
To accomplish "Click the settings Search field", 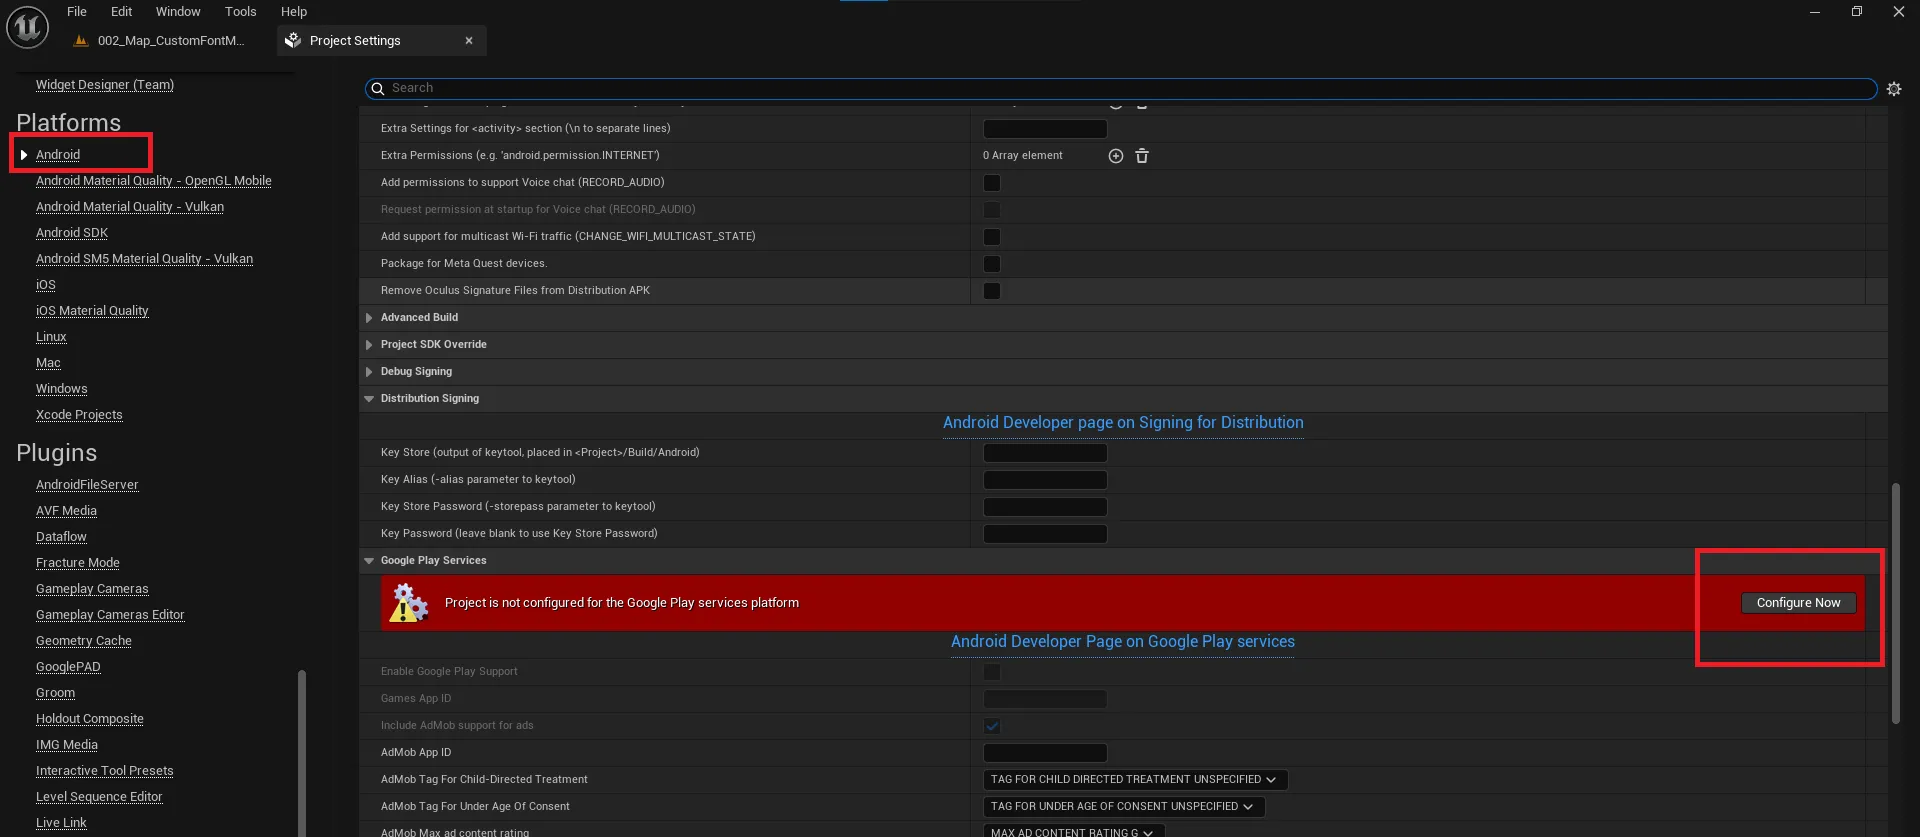I will tap(1120, 89).
